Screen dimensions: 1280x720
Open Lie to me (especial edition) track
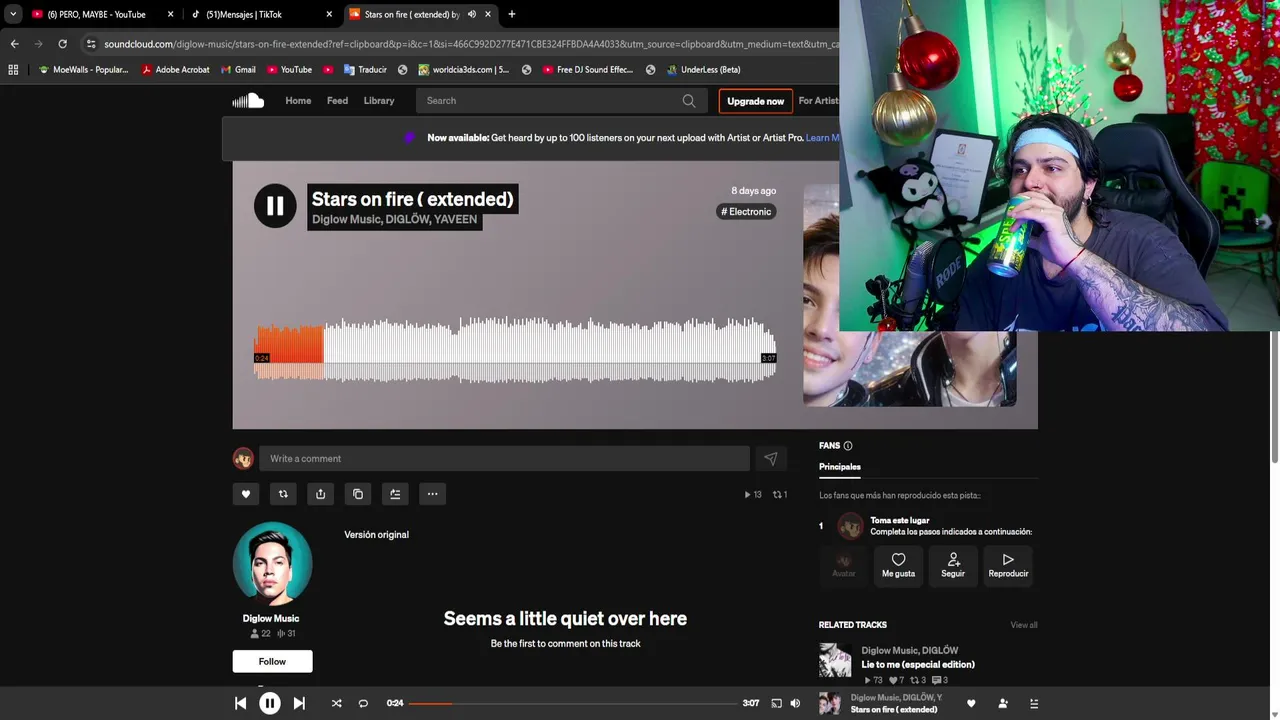(918, 664)
